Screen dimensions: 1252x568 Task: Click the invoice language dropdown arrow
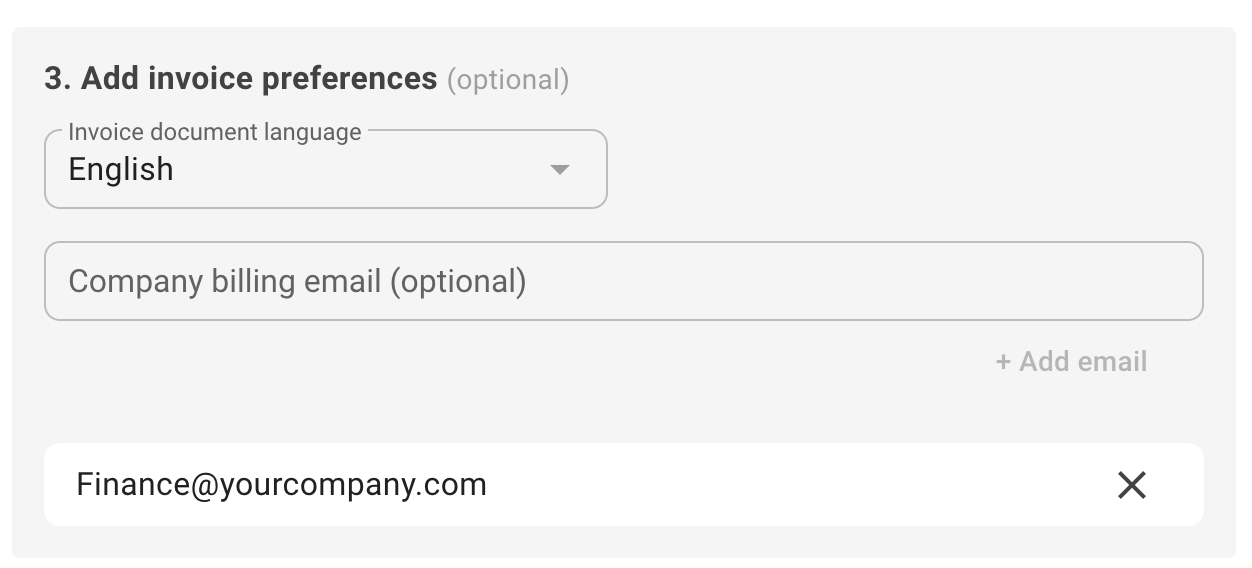coord(560,169)
